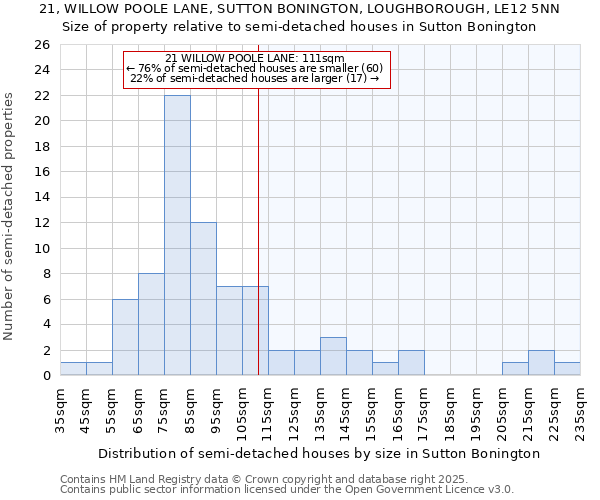Screen dimensions: 600x500
Task: Select the bar with height 12
Action: click(x=203, y=299)
